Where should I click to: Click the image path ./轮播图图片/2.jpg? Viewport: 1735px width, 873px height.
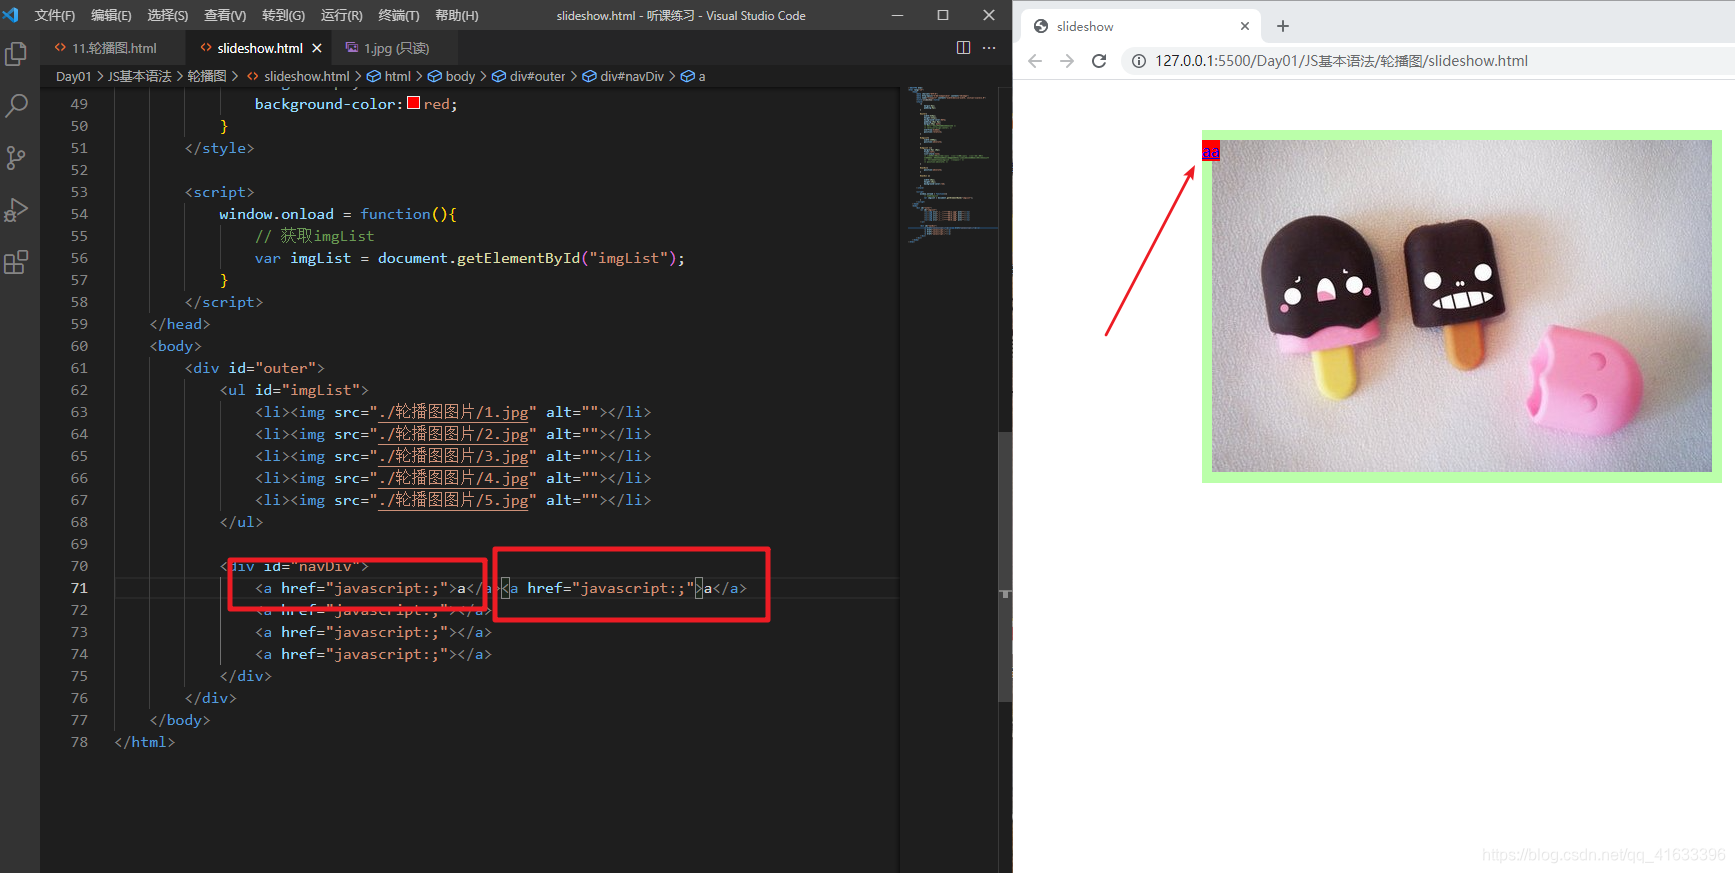pyautogui.click(x=453, y=434)
